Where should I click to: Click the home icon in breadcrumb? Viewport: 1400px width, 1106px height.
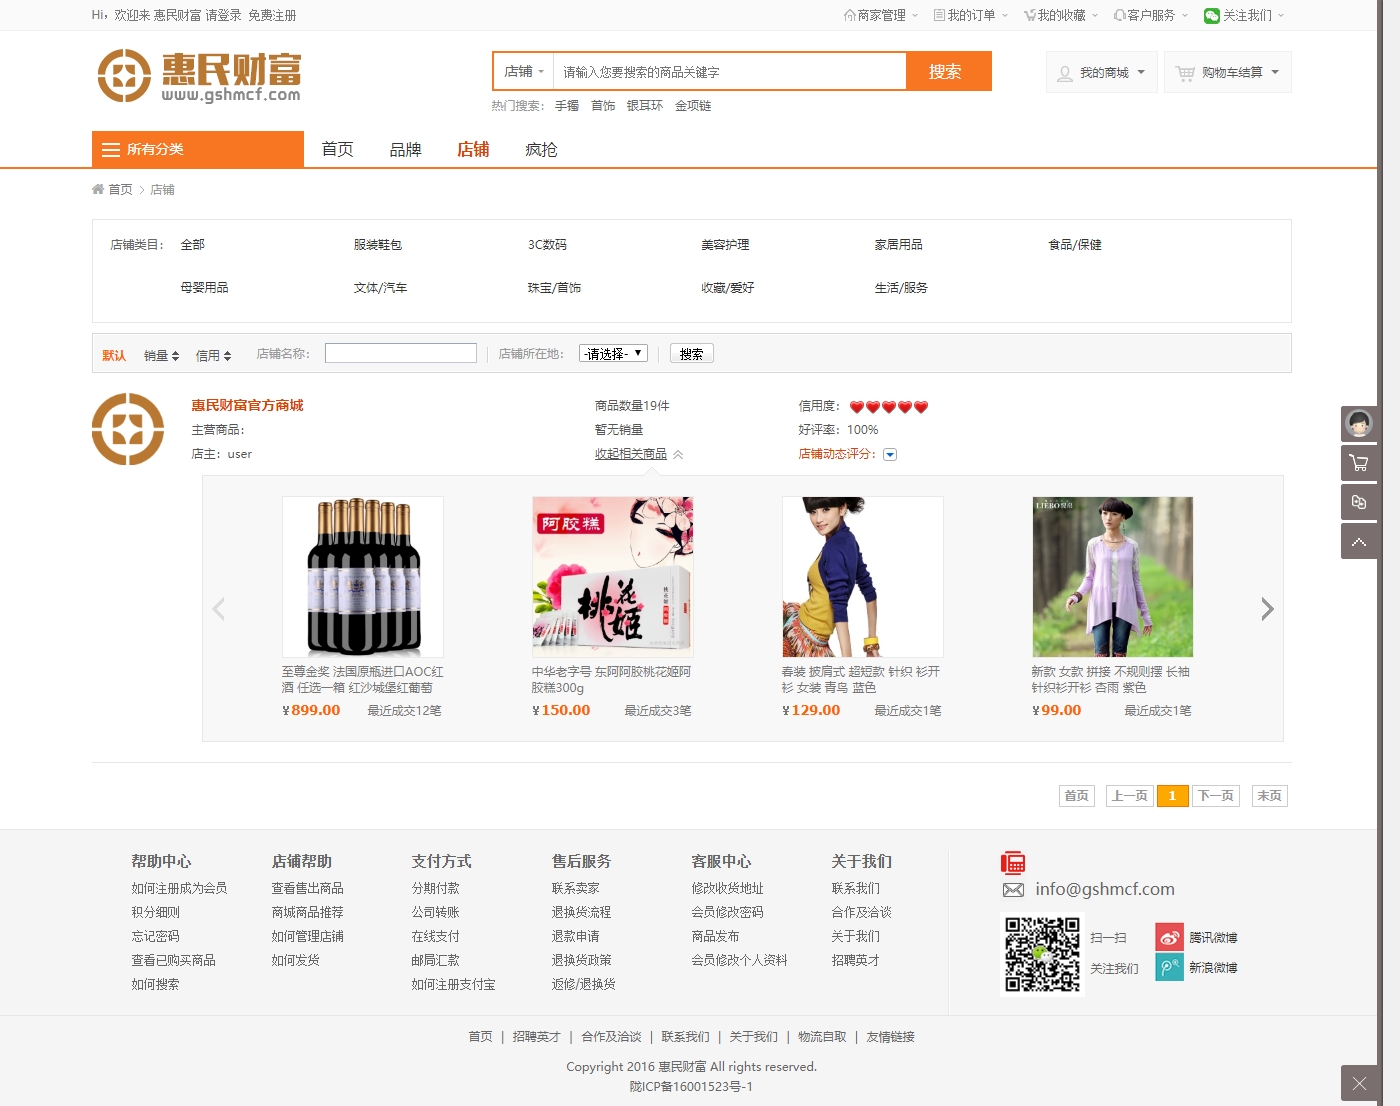98,189
